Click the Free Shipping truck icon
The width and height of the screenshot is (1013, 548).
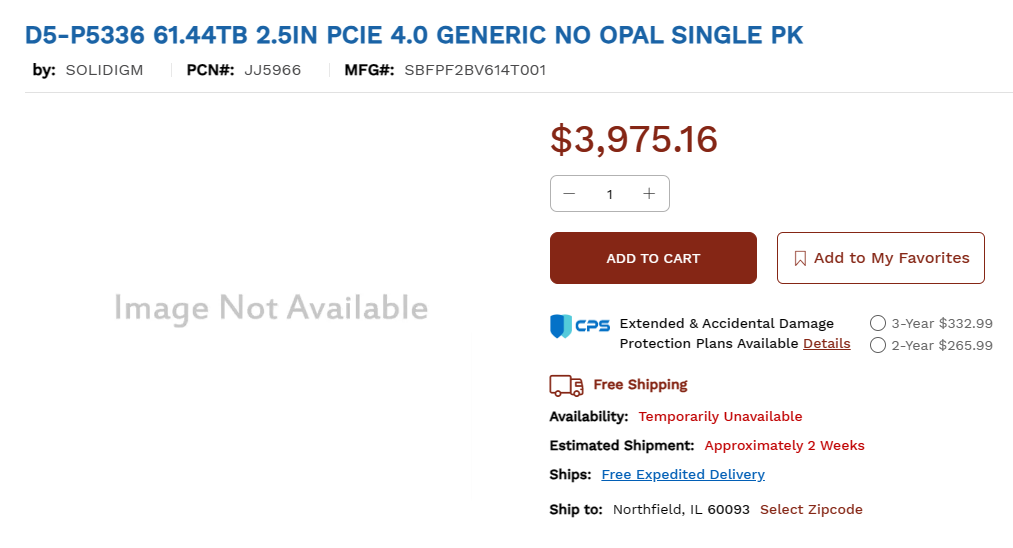pos(567,385)
